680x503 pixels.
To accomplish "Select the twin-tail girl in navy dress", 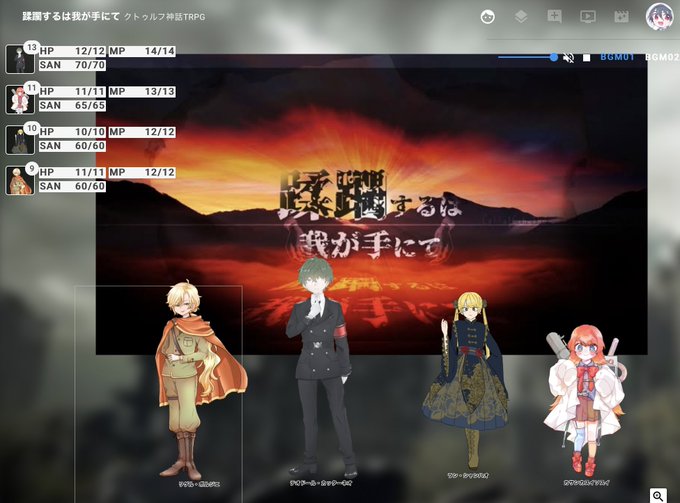I will tap(468, 382).
